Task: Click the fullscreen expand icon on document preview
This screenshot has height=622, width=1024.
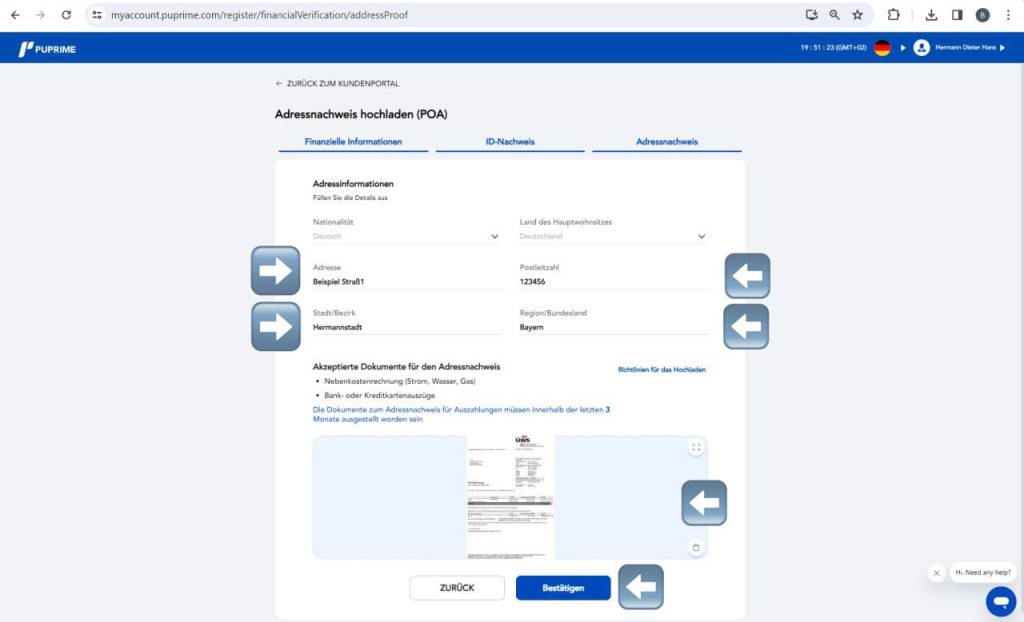Action: coord(696,448)
